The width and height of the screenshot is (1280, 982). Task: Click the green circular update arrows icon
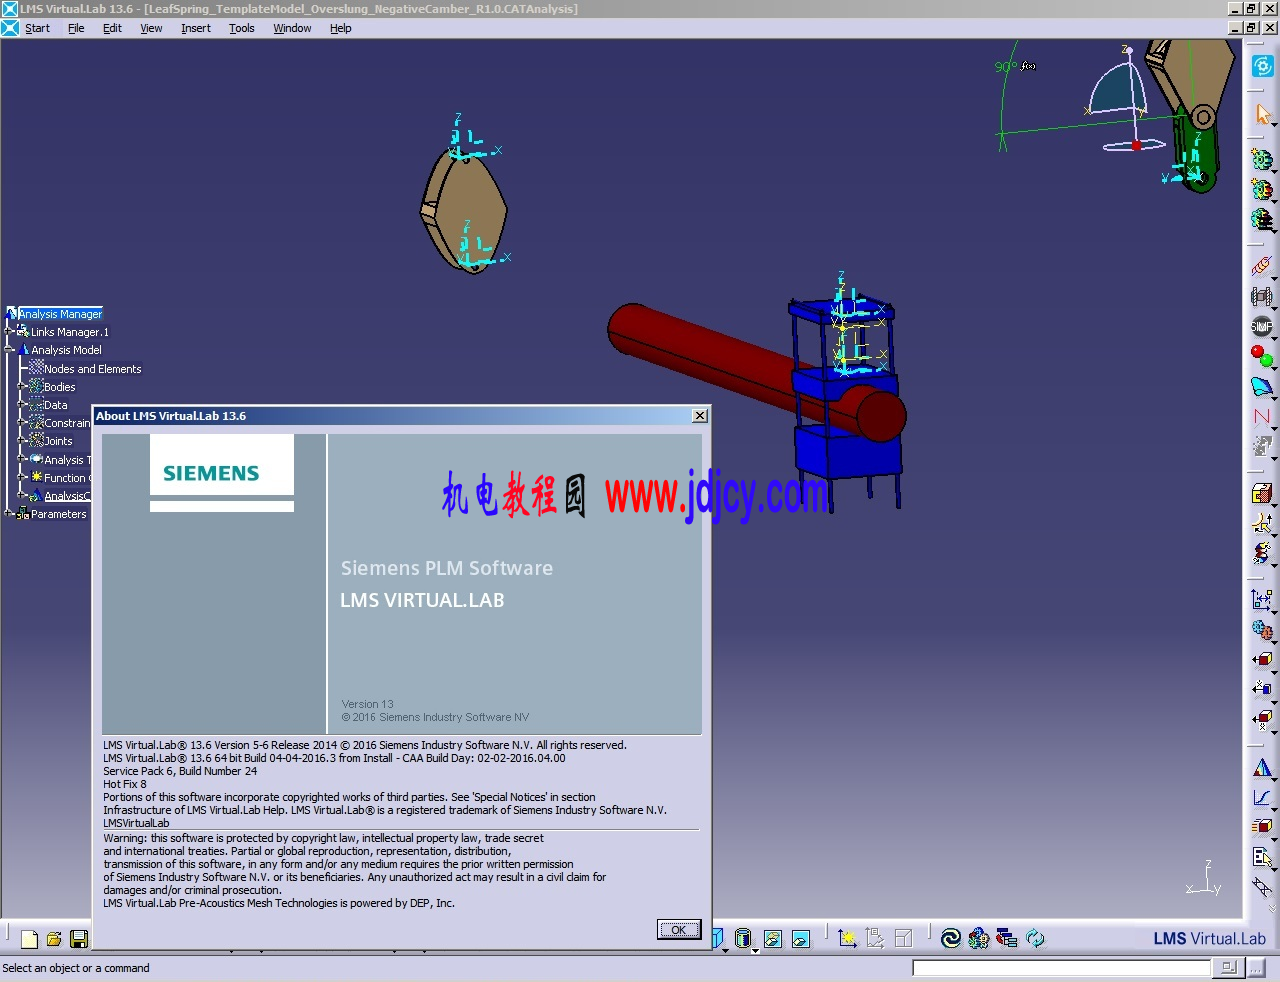click(1035, 938)
